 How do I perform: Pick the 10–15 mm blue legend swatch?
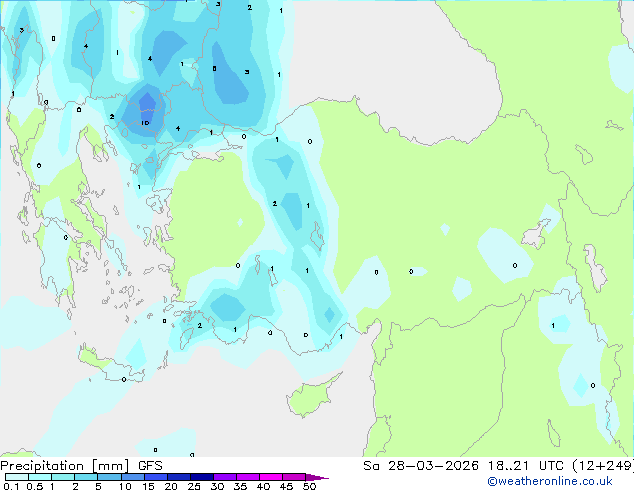133,477
